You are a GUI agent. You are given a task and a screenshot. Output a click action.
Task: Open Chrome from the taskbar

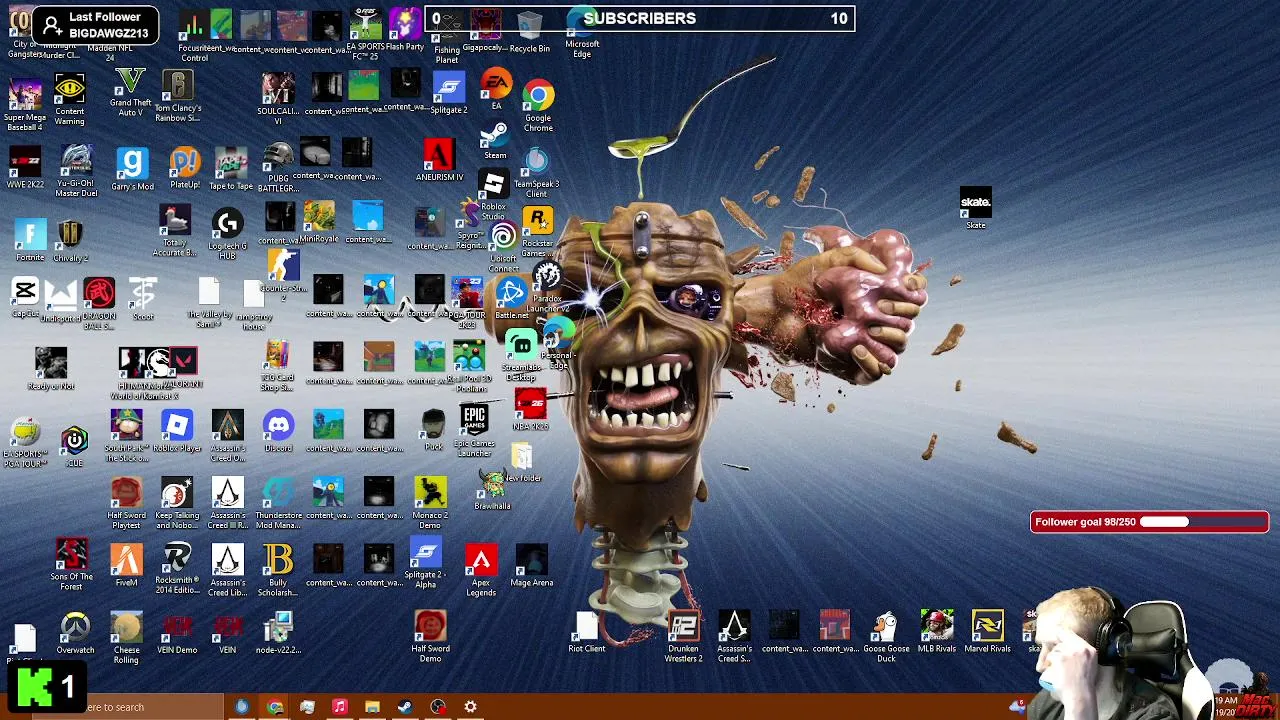tap(275, 707)
